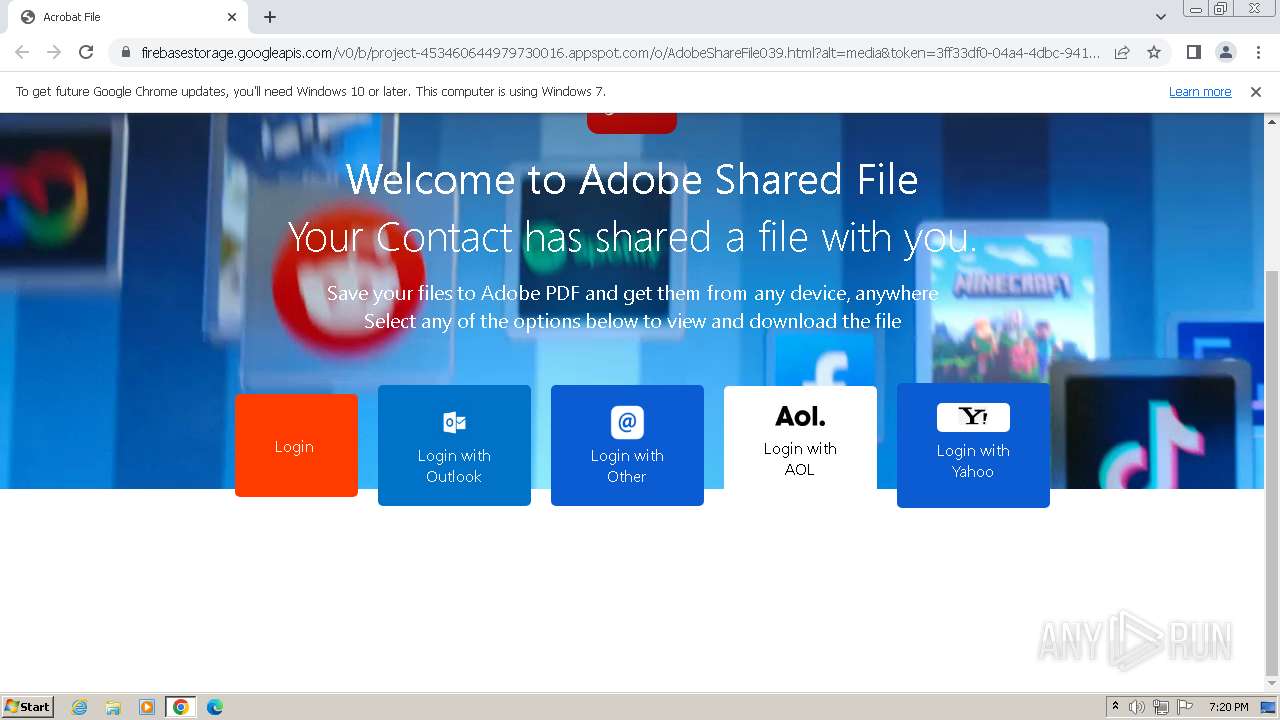Pick the Login with AOL tile

pyautogui.click(x=800, y=438)
